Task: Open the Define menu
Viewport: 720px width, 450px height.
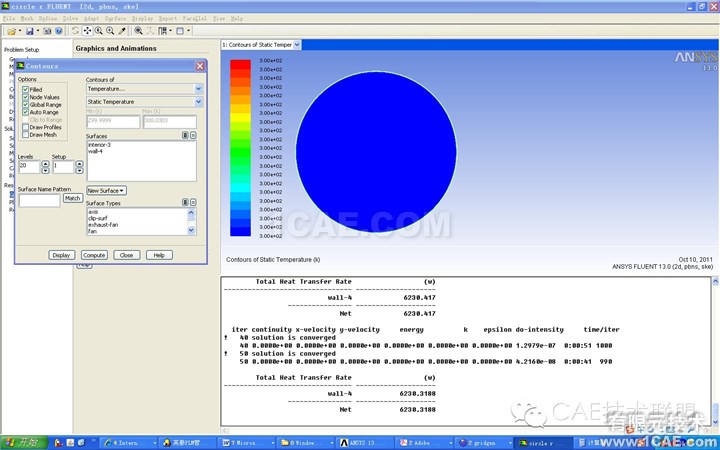Action: point(48,18)
